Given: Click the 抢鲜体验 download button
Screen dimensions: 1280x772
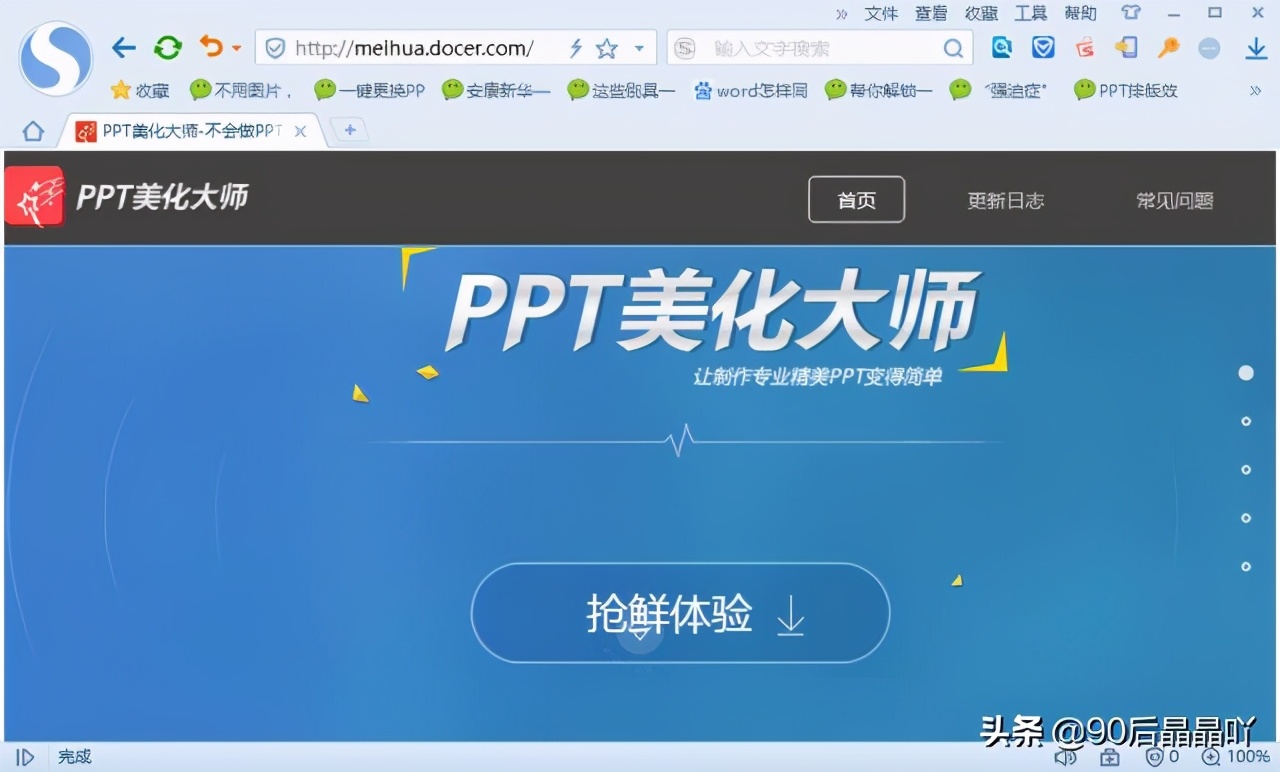Looking at the screenshot, I should pyautogui.click(x=680, y=613).
